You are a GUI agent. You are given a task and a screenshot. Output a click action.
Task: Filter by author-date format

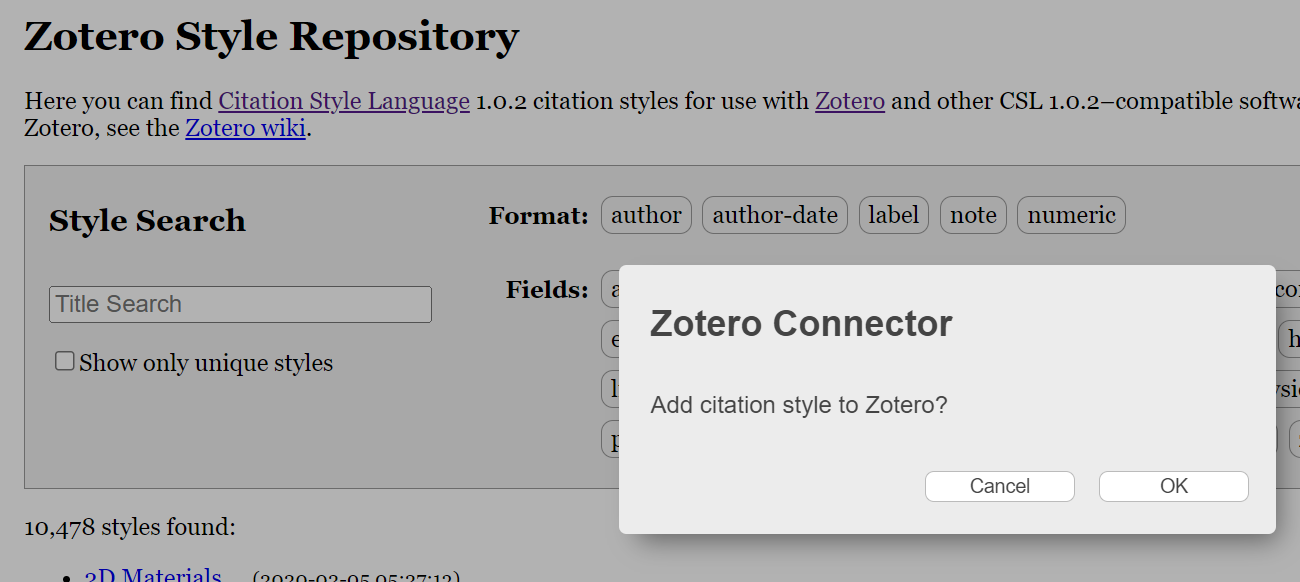tap(775, 215)
